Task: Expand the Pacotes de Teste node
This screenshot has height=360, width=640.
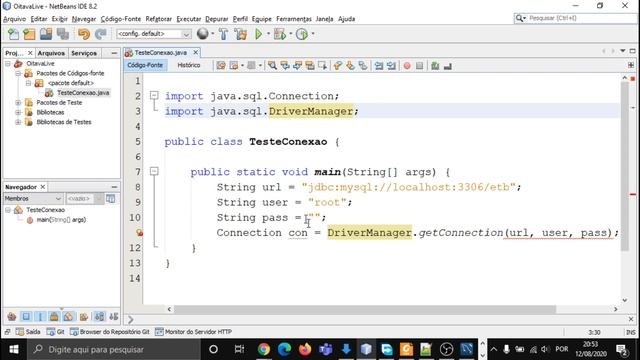Action: pyautogui.click(x=18, y=103)
